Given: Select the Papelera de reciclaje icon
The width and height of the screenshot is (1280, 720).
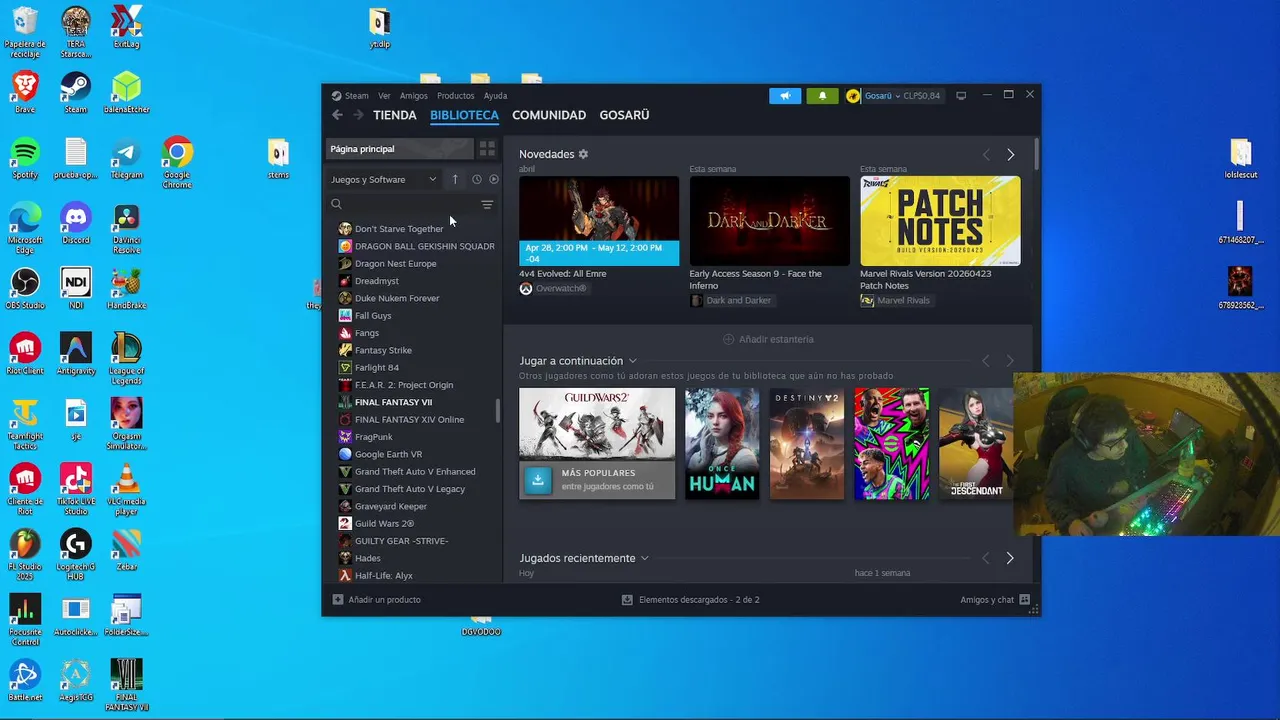Looking at the screenshot, I should [25, 32].
